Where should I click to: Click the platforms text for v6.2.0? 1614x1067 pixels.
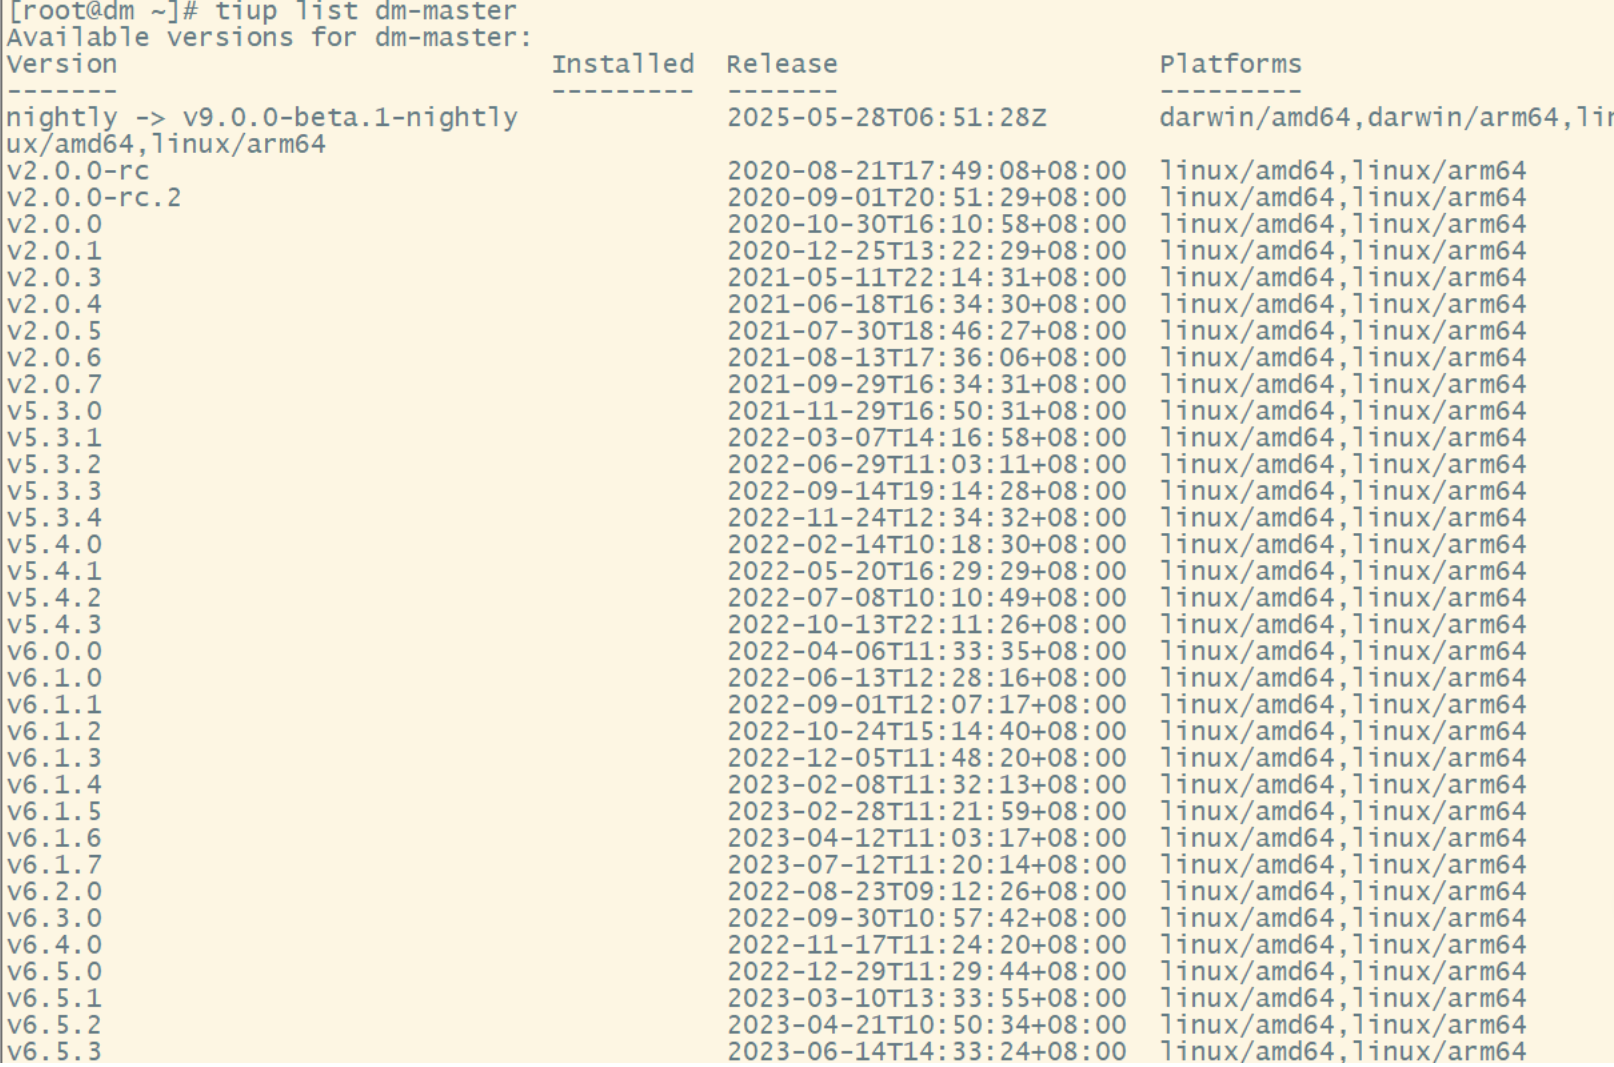click(1342, 891)
